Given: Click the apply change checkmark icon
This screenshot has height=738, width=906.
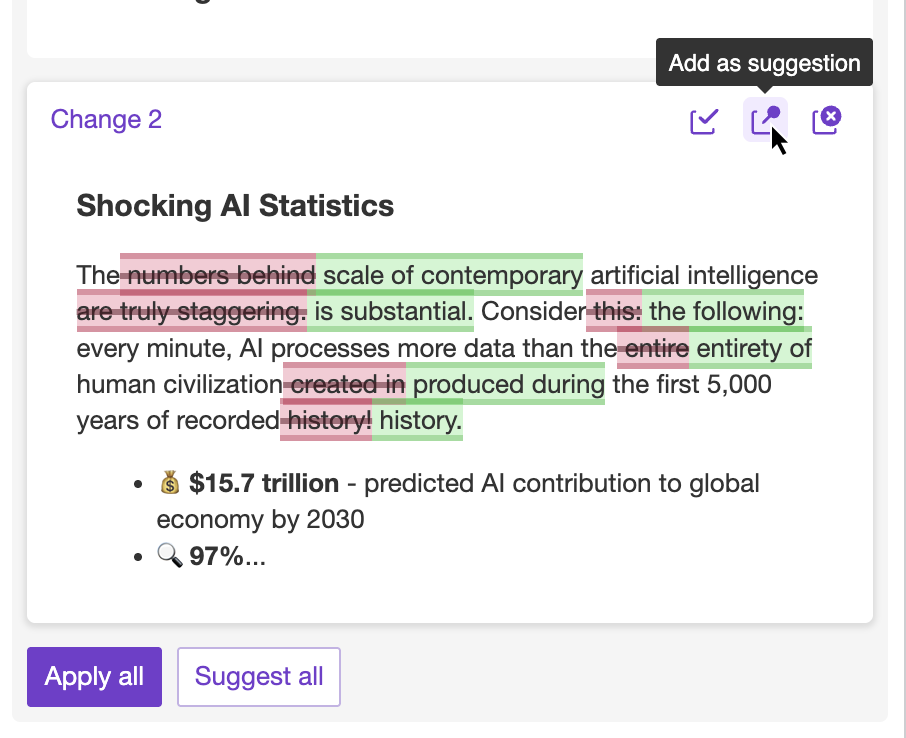Looking at the screenshot, I should tap(704, 121).
